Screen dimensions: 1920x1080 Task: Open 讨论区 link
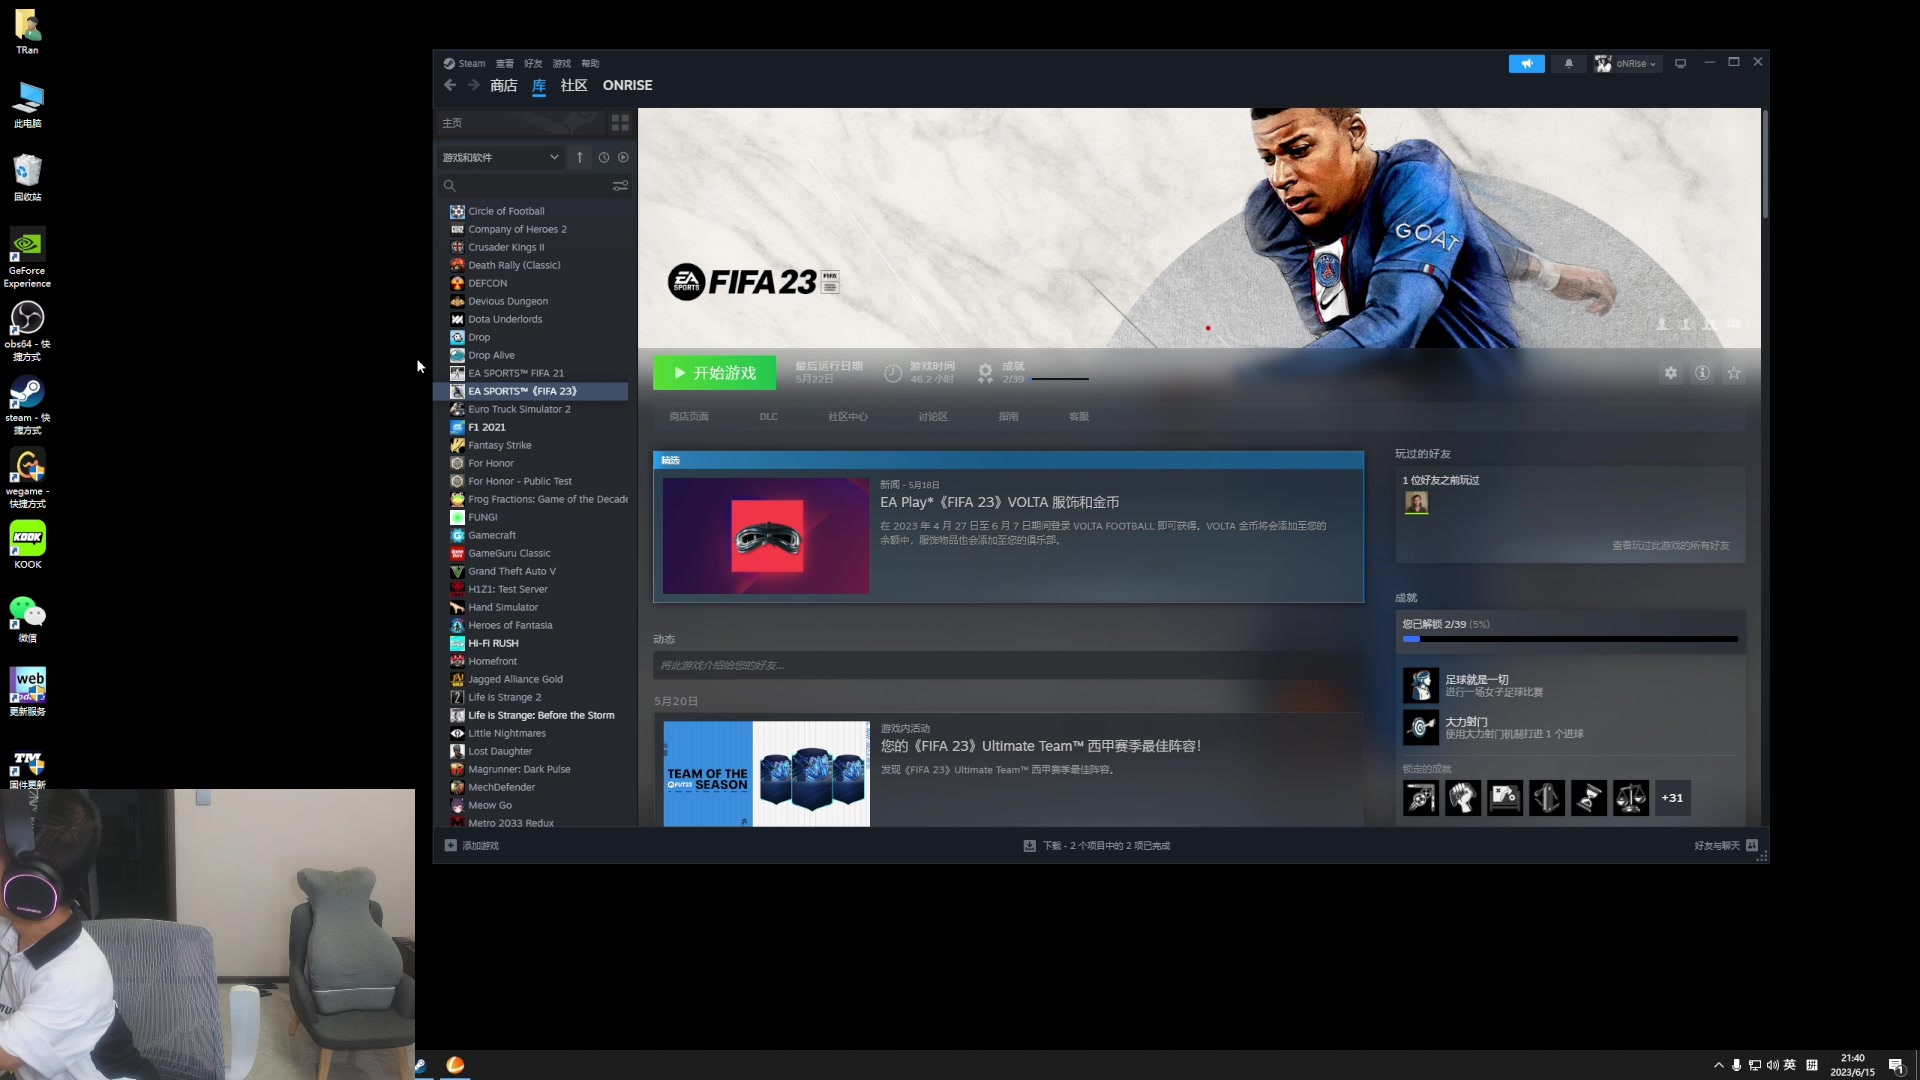coord(933,417)
